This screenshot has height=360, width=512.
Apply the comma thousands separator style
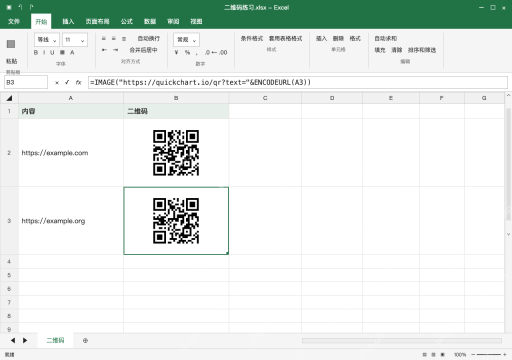click(x=197, y=53)
